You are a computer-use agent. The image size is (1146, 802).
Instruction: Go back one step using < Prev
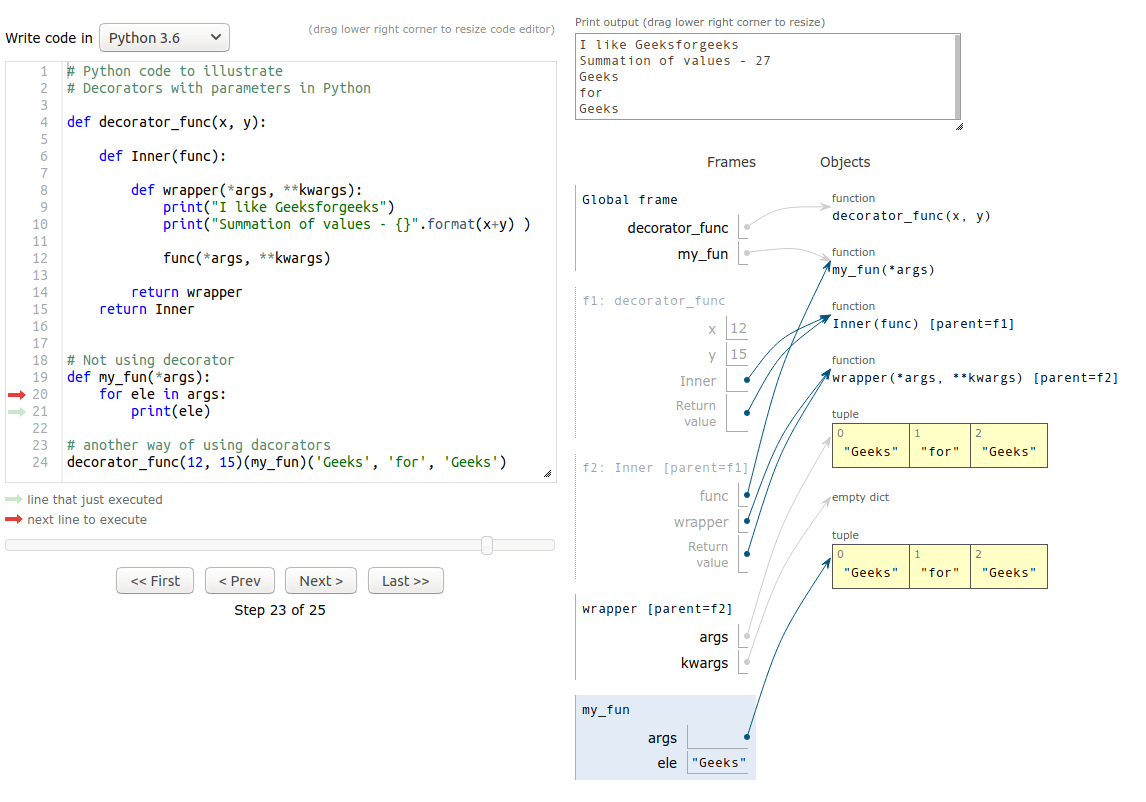coord(239,581)
